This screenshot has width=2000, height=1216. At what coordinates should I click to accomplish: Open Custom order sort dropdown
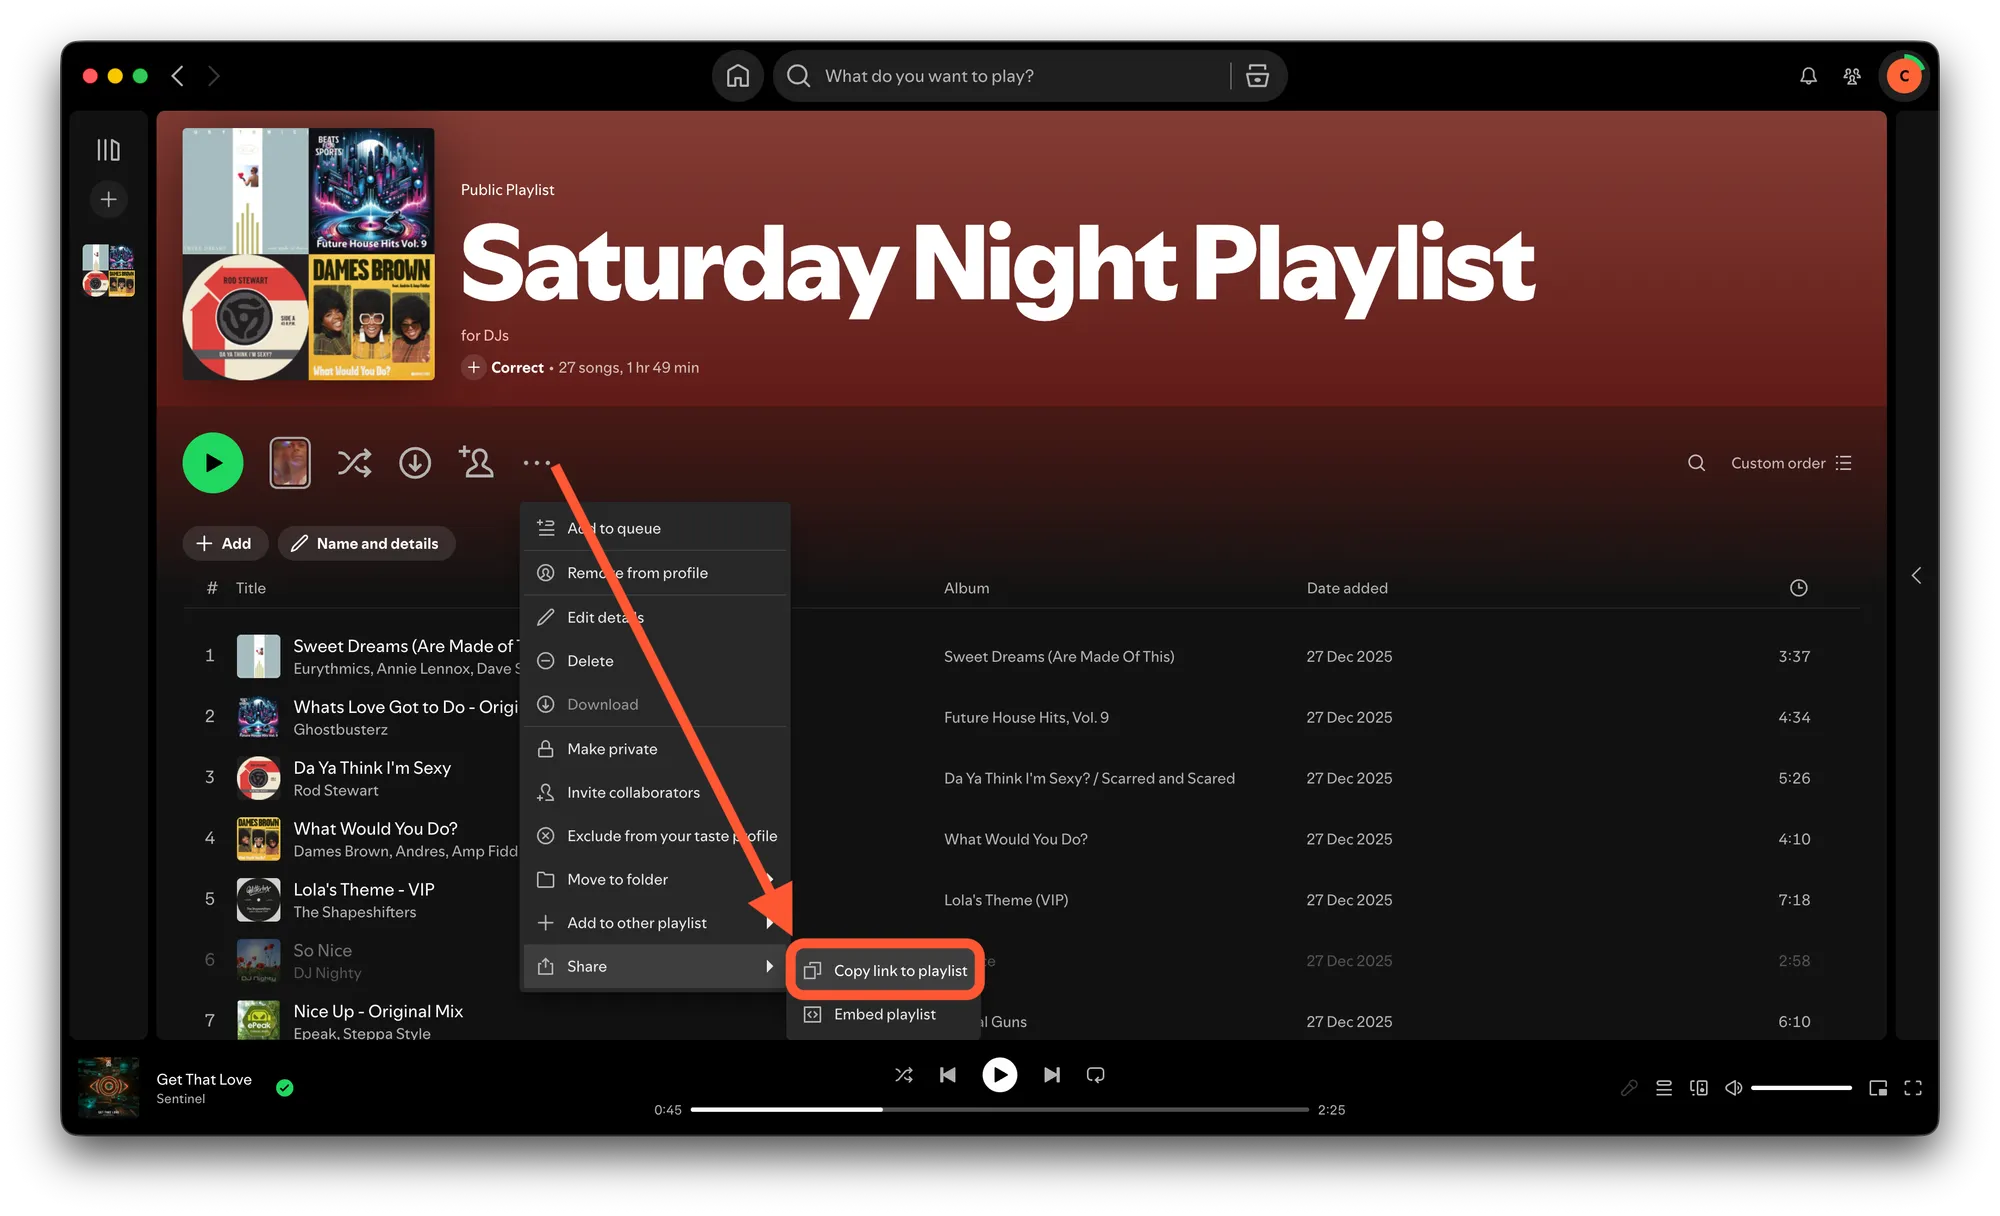click(1791, 463)
